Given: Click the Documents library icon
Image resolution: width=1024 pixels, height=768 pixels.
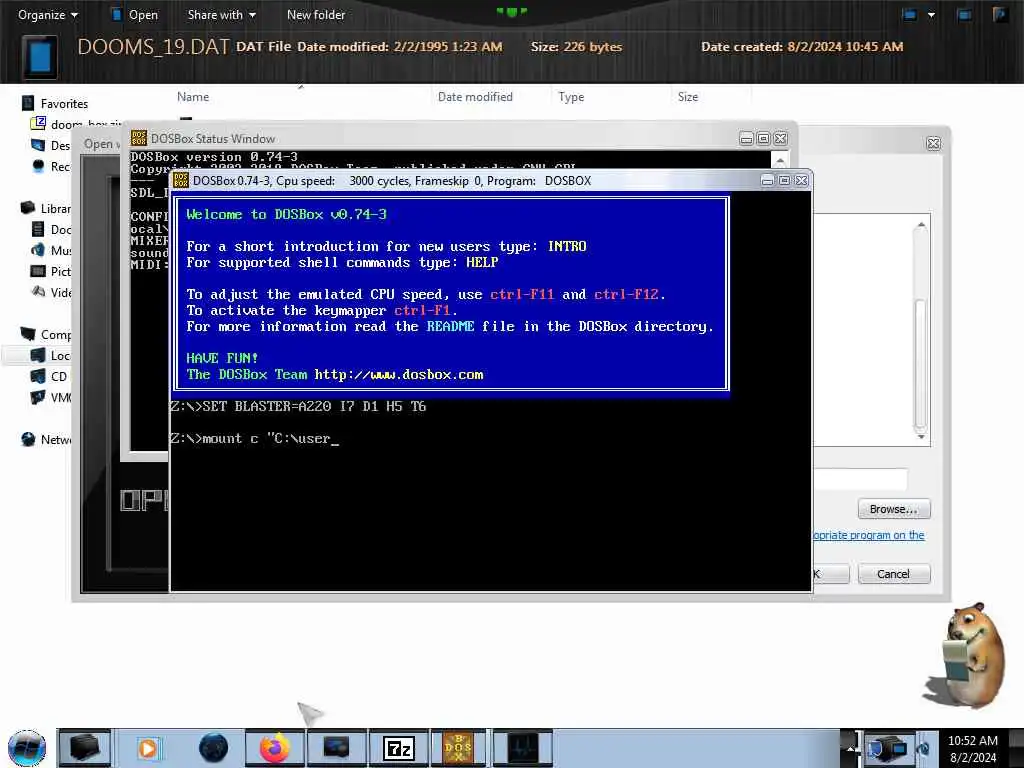Looking at the screenshot, I should 38,229.
